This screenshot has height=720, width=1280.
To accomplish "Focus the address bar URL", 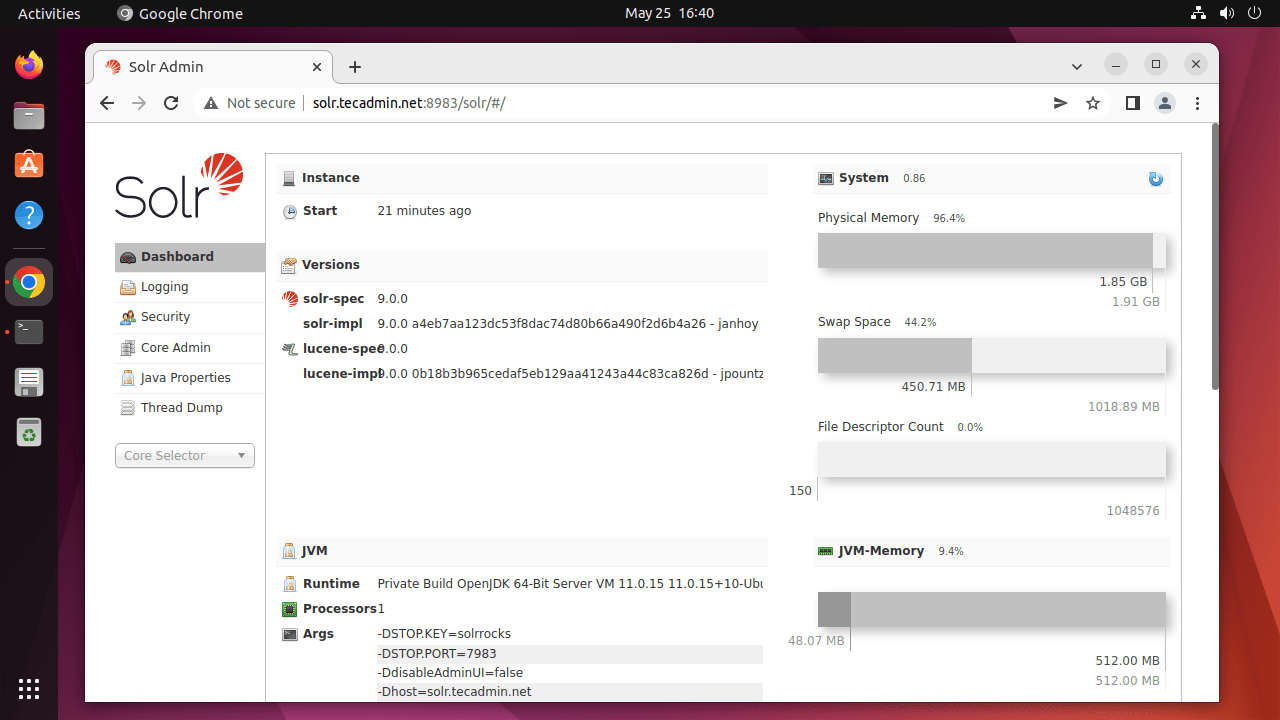I will pos(409,103).
